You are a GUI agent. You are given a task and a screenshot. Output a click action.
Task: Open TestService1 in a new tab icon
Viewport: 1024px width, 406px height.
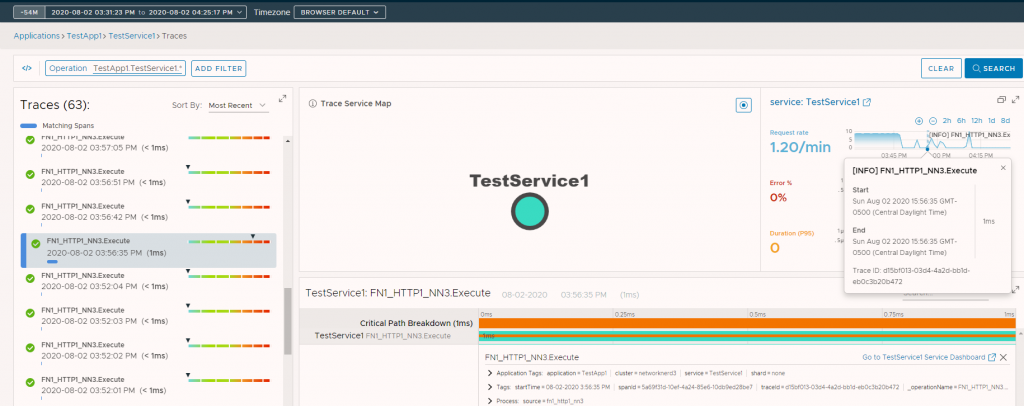pos(867,102)
